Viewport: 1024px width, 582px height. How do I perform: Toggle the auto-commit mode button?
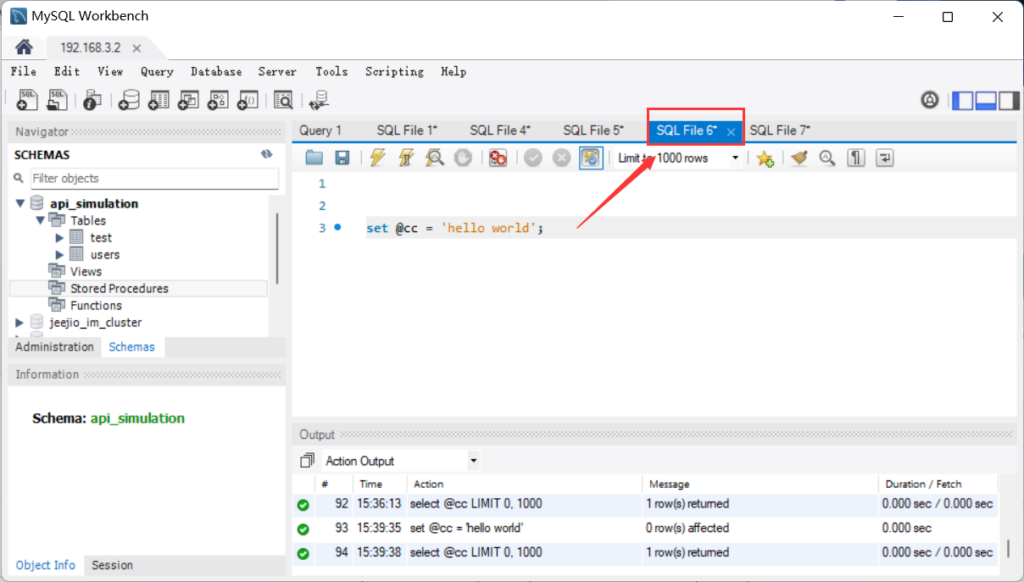click(591, 158)
